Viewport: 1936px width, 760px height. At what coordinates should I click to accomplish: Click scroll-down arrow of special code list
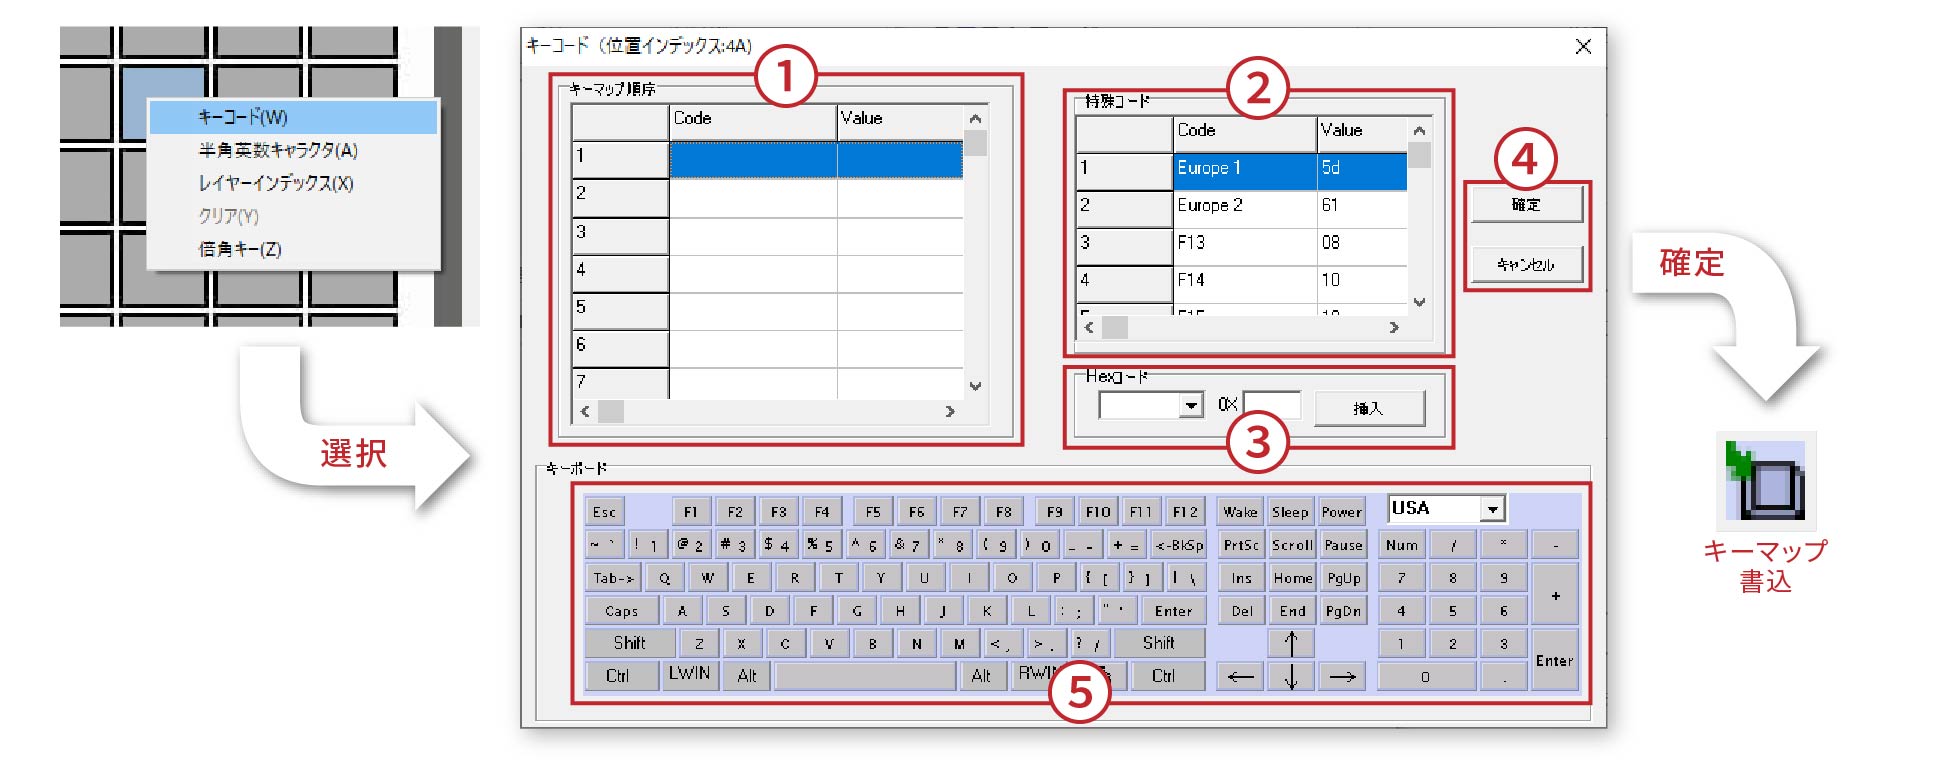[1419, 302]
